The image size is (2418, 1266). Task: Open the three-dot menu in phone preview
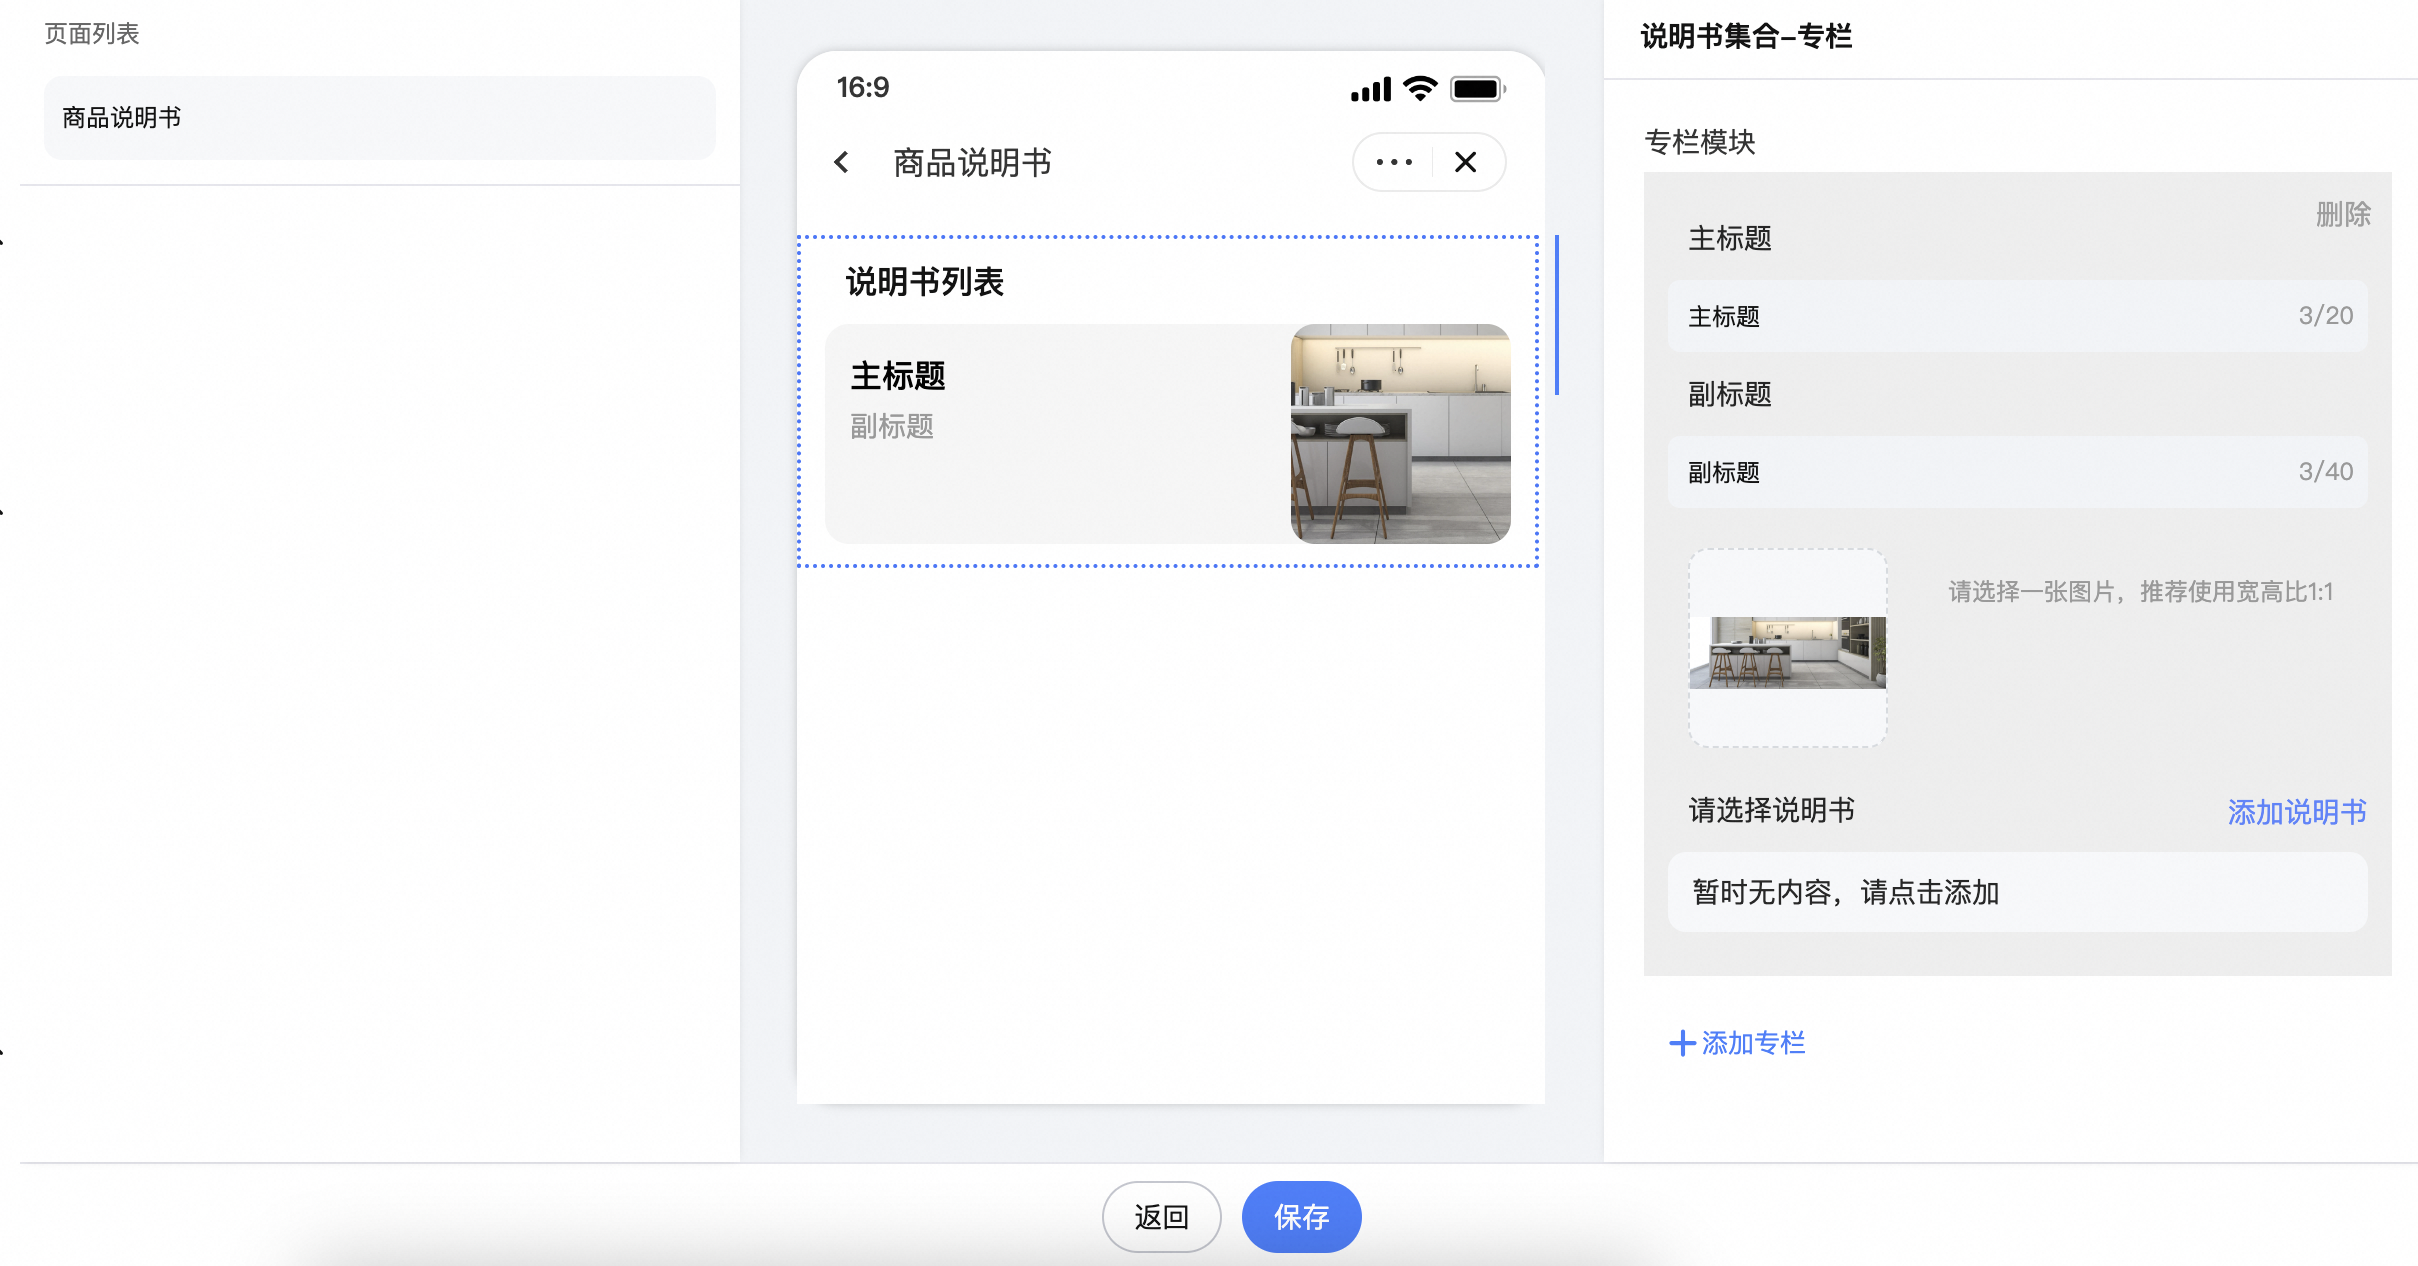tap(1394, 162)
